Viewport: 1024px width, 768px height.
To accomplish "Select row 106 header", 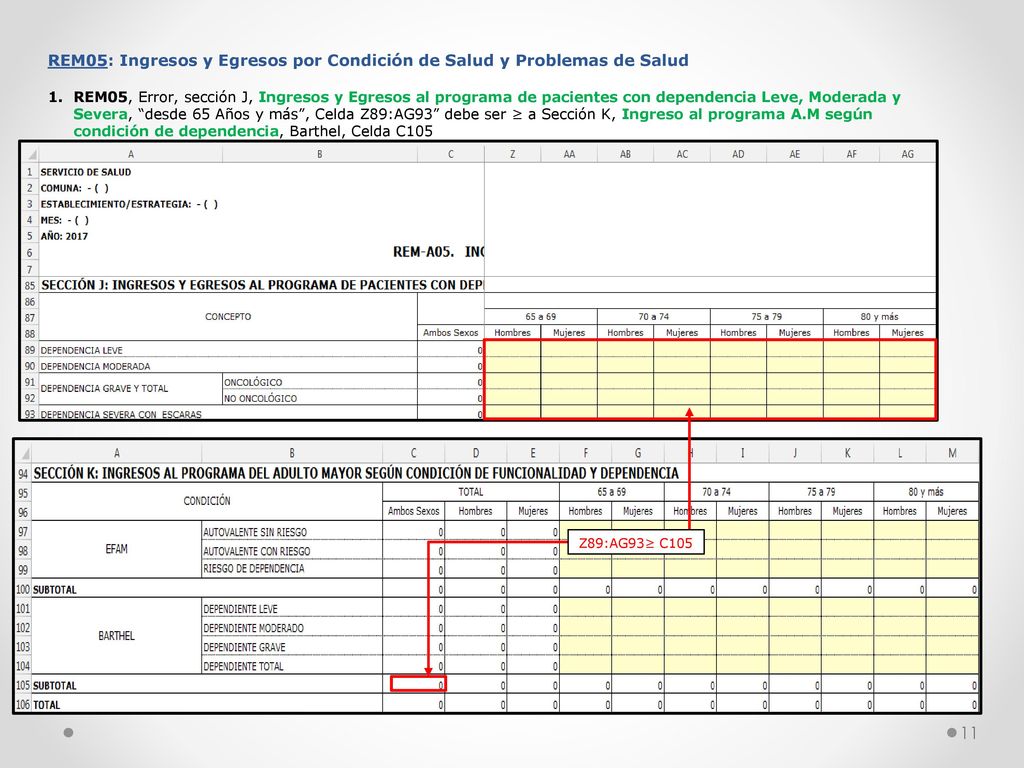I will point(23,705).
